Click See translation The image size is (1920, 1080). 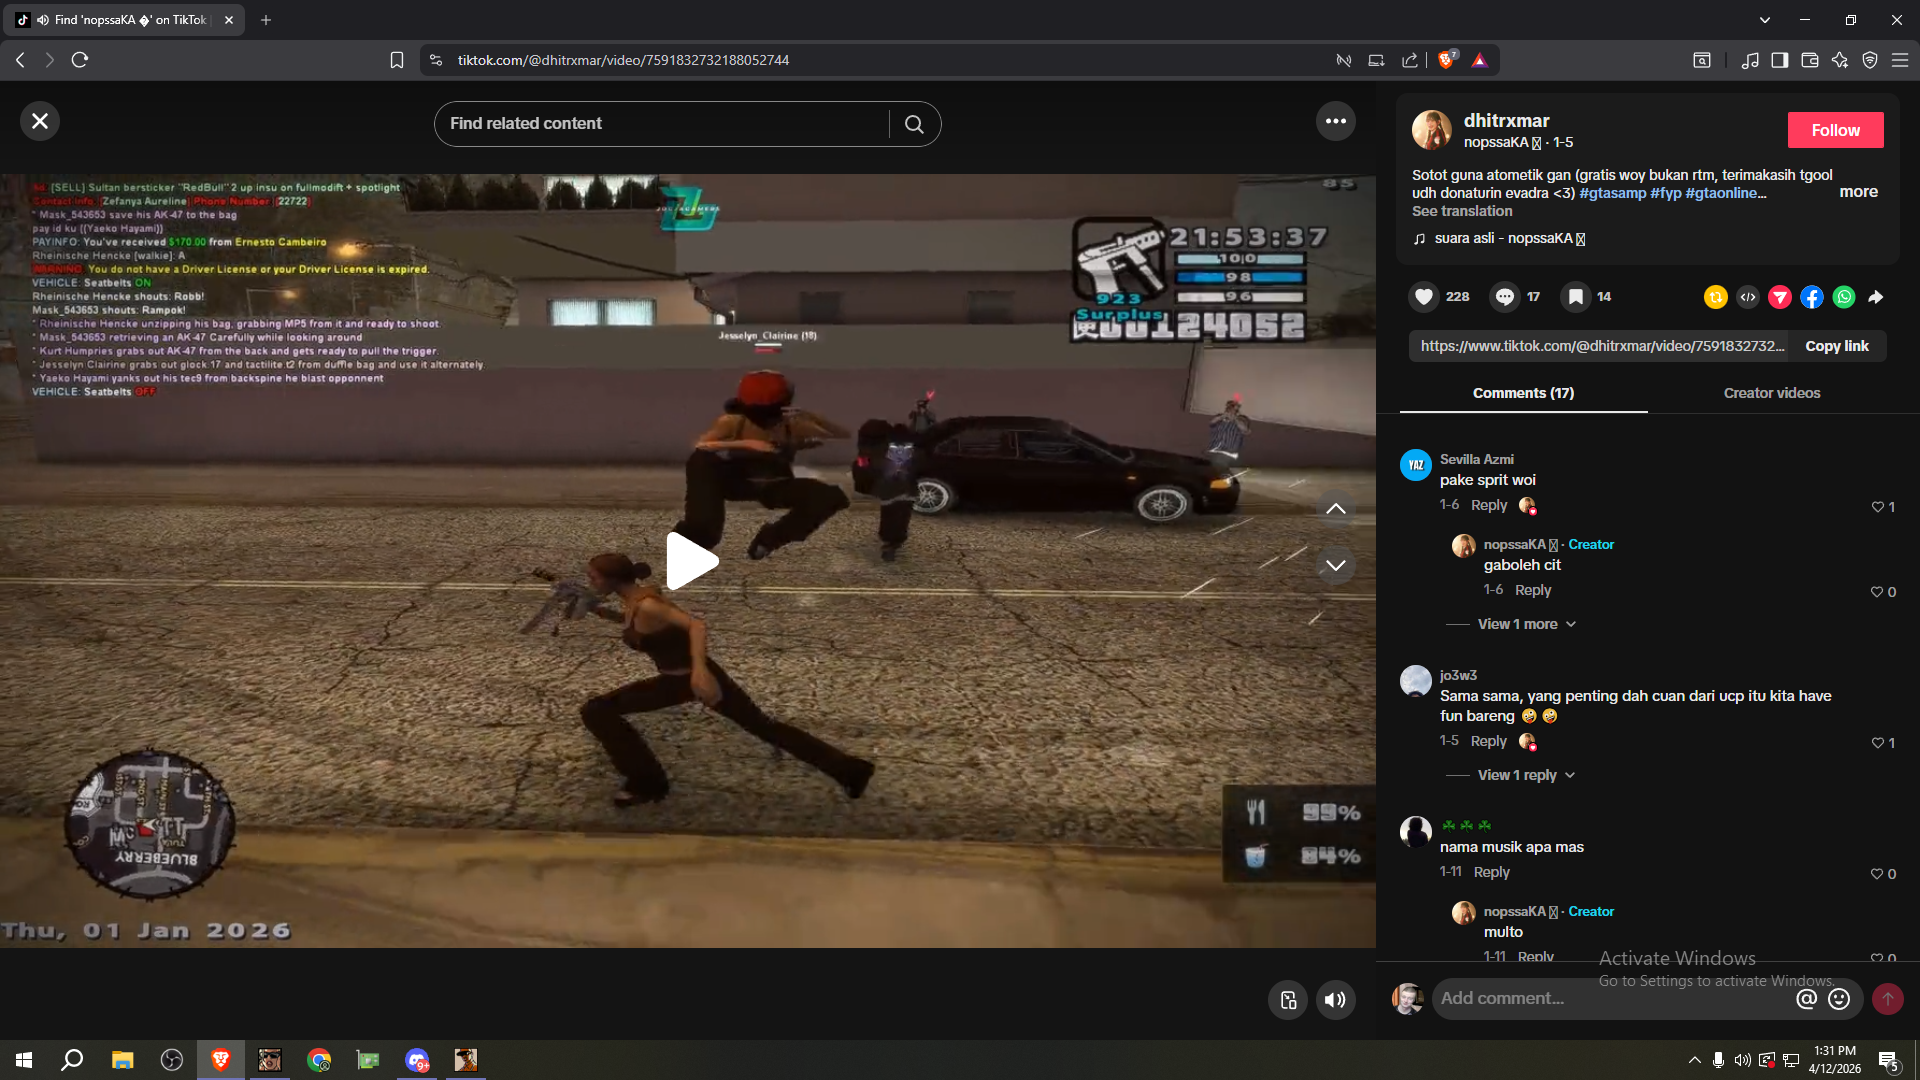point(1462,211)
